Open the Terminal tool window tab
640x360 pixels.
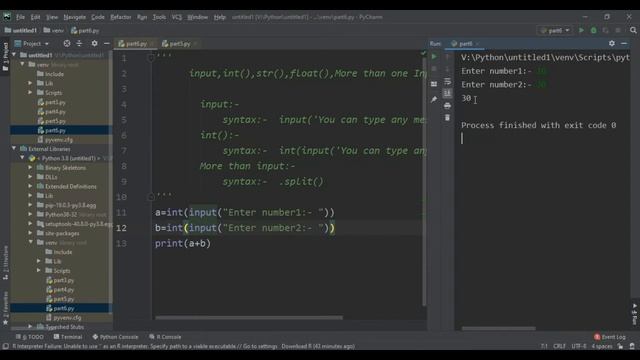click(x=68, y=337)
